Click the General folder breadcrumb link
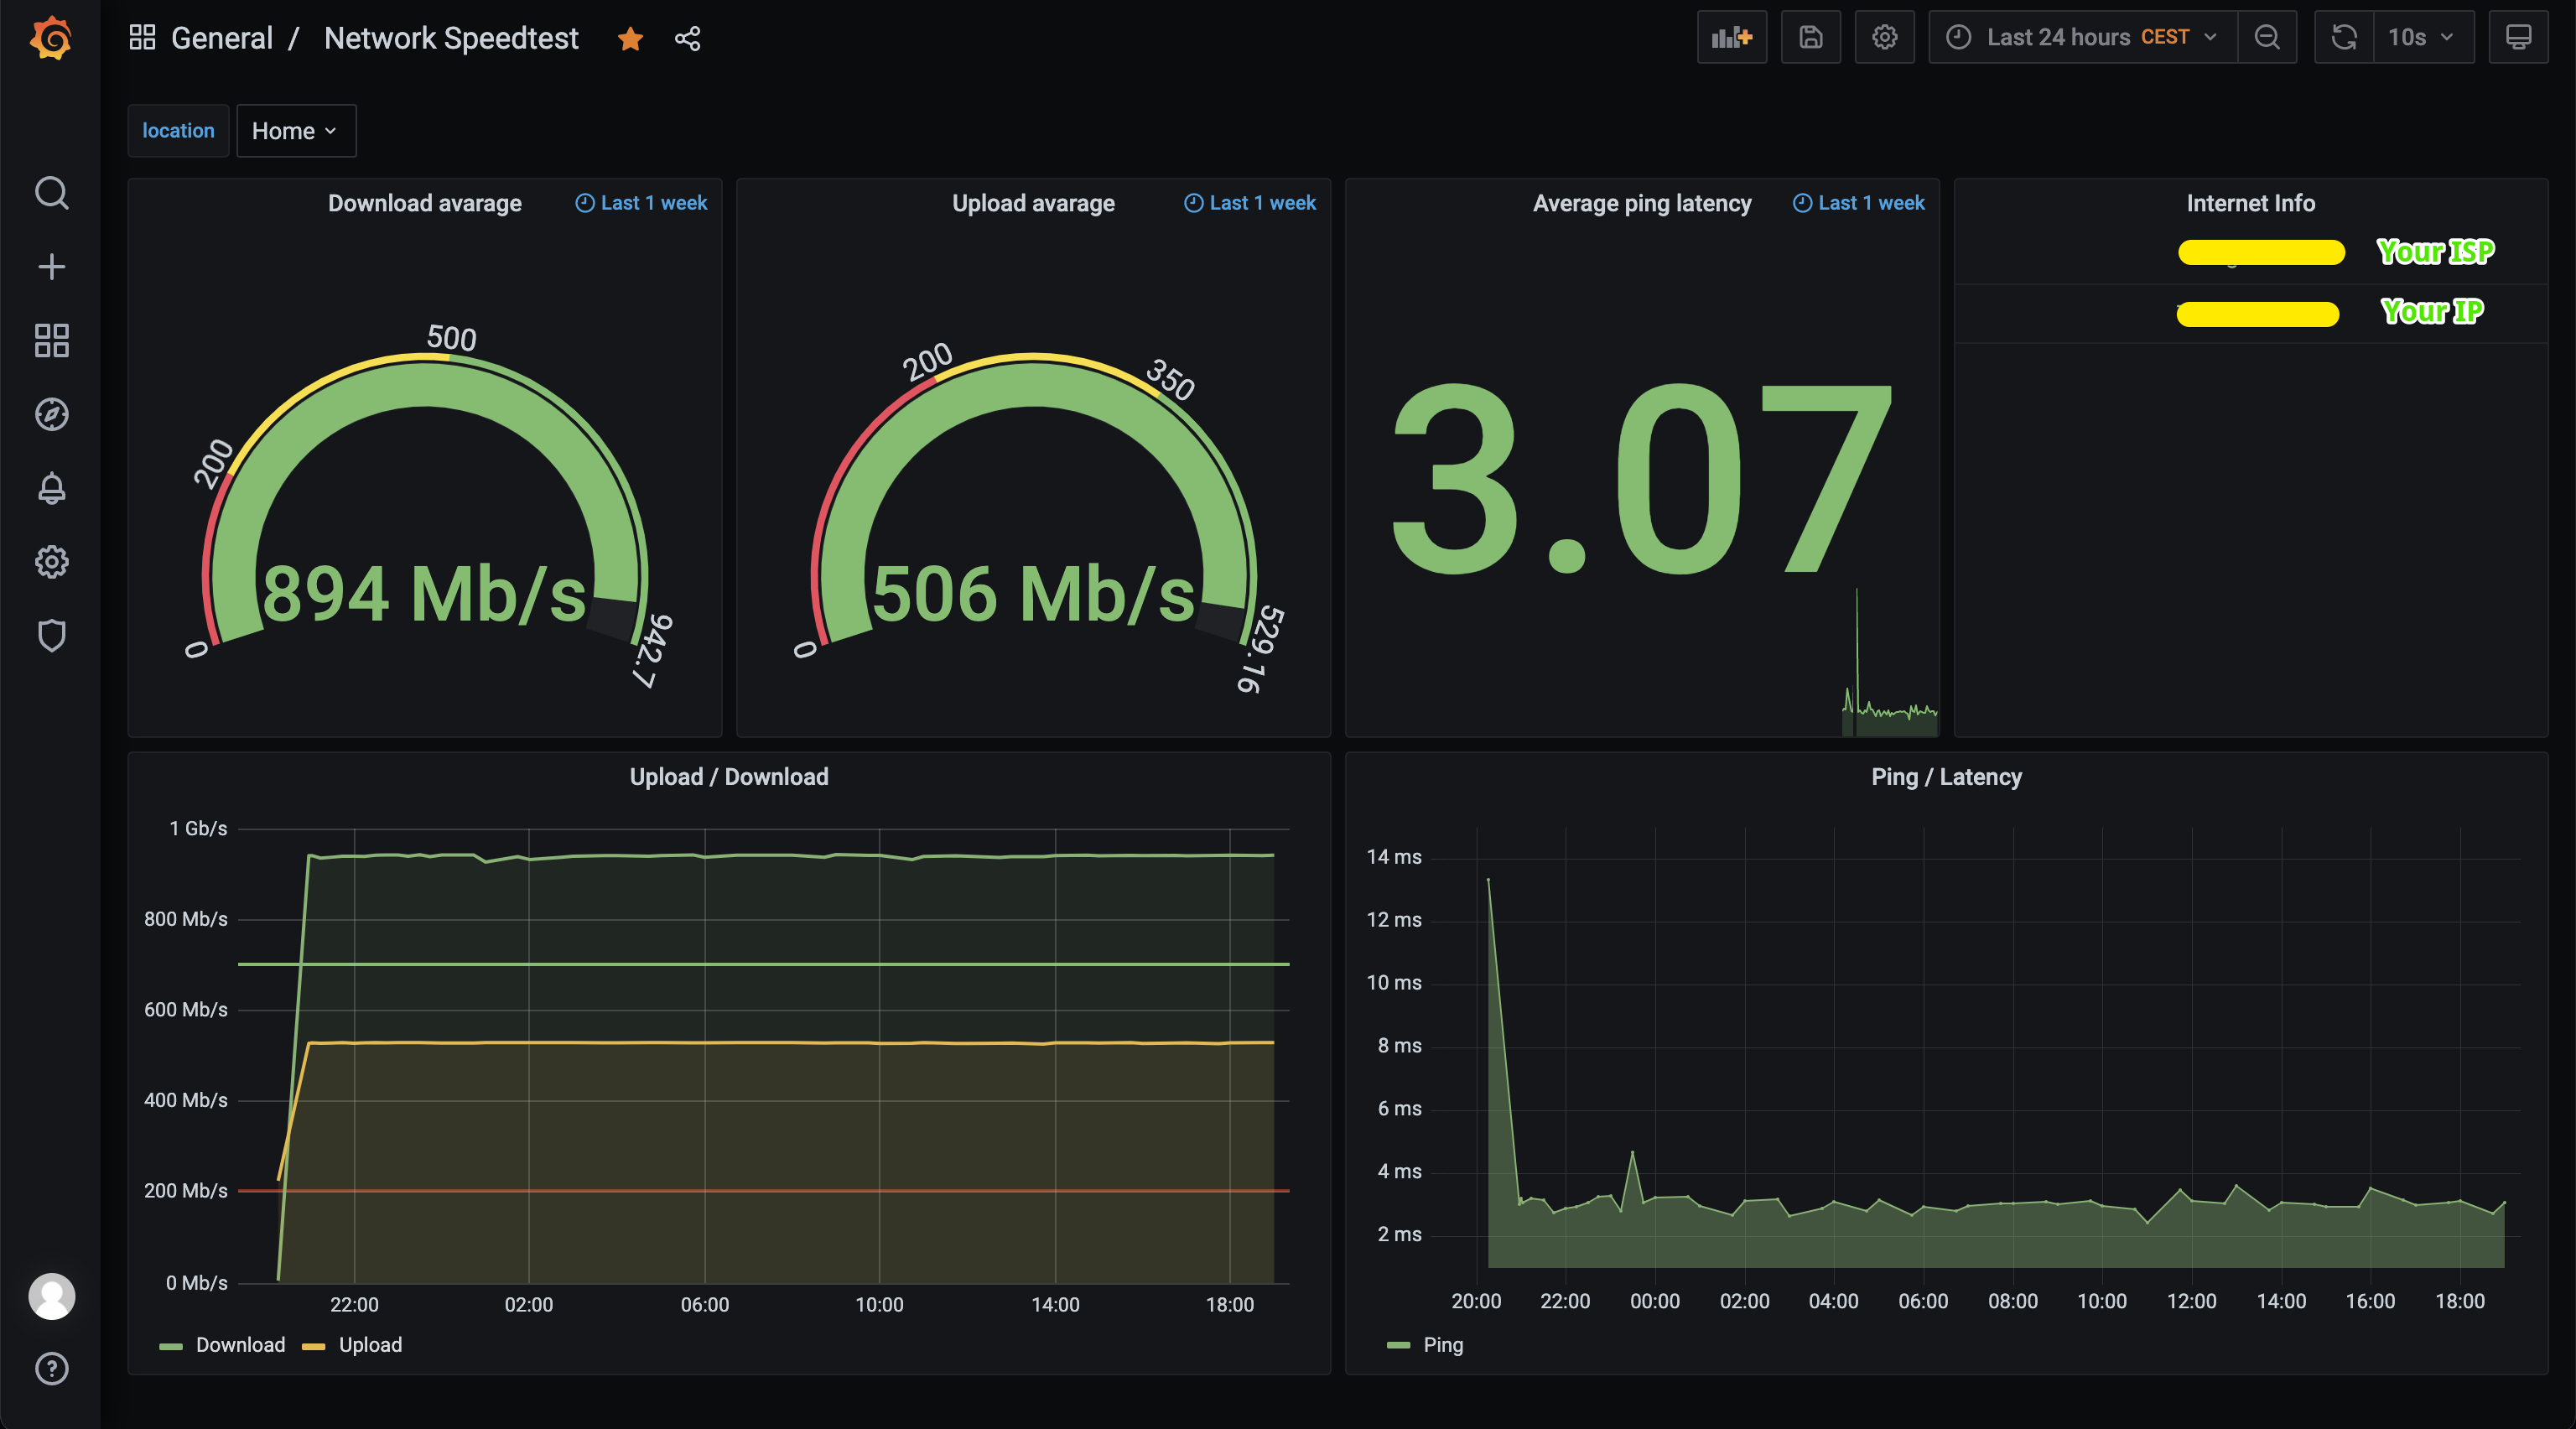 (x=221, y=39)
